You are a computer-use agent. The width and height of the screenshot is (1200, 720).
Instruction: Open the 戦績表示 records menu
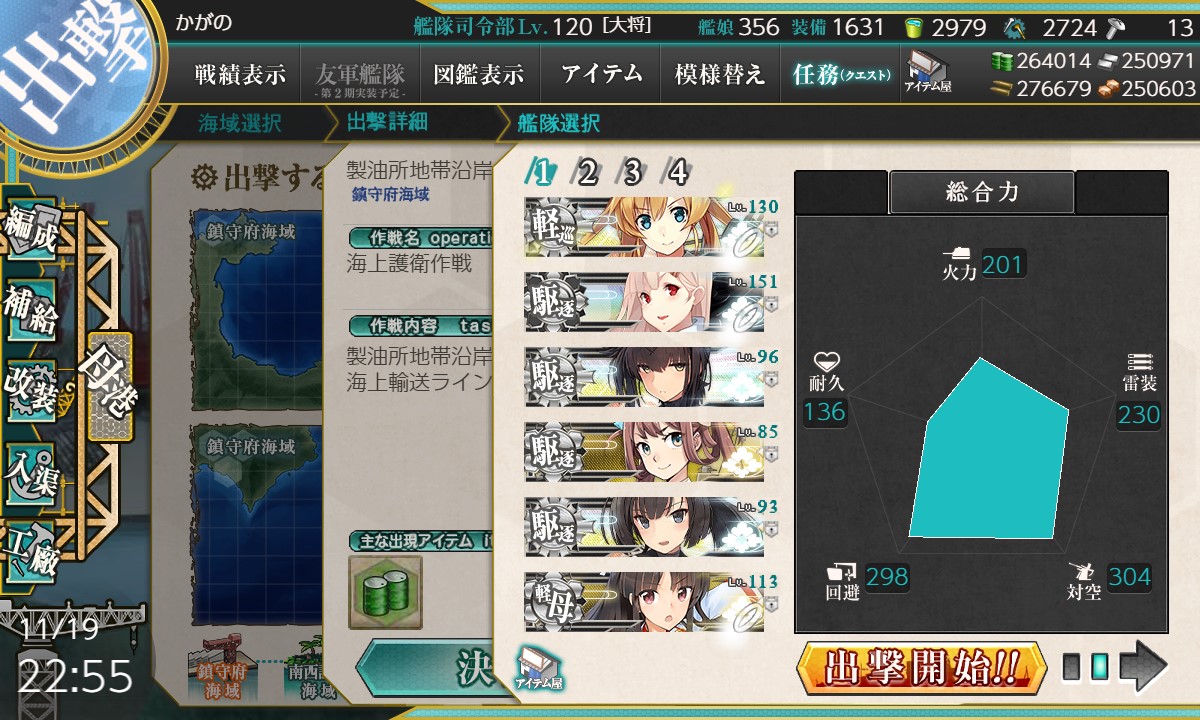point(240,75)
